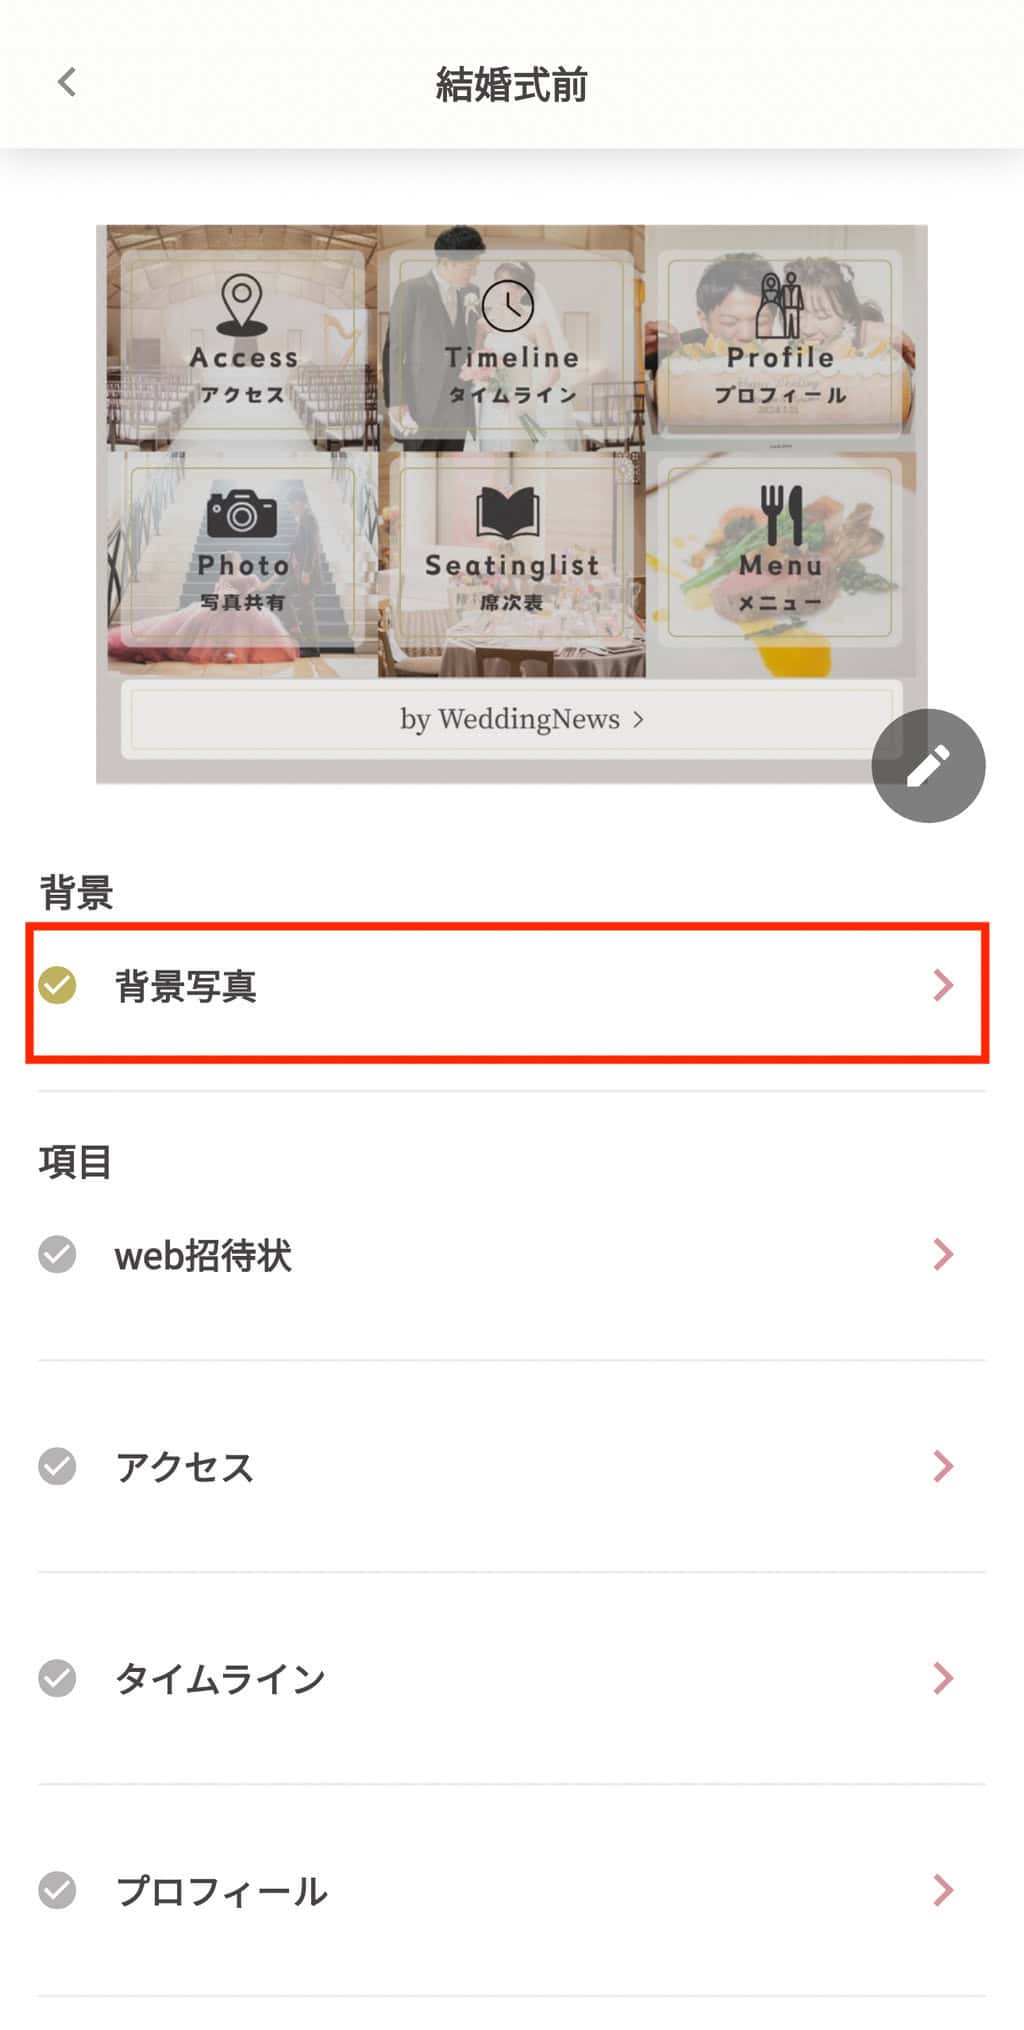Tap the pencil edit button
This screenshot has height=2030, width=1024.
pyautogui.click(x=928, y=766)
